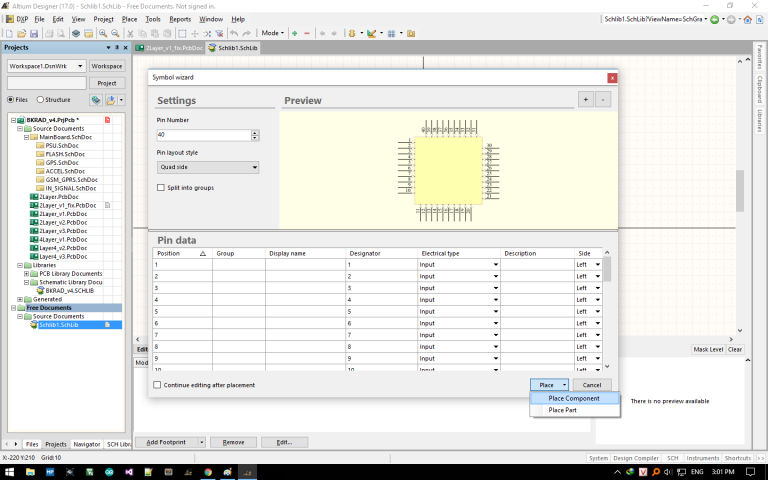Select the Structure radio button
768x480 pixels.
click(x=41, y=100)
